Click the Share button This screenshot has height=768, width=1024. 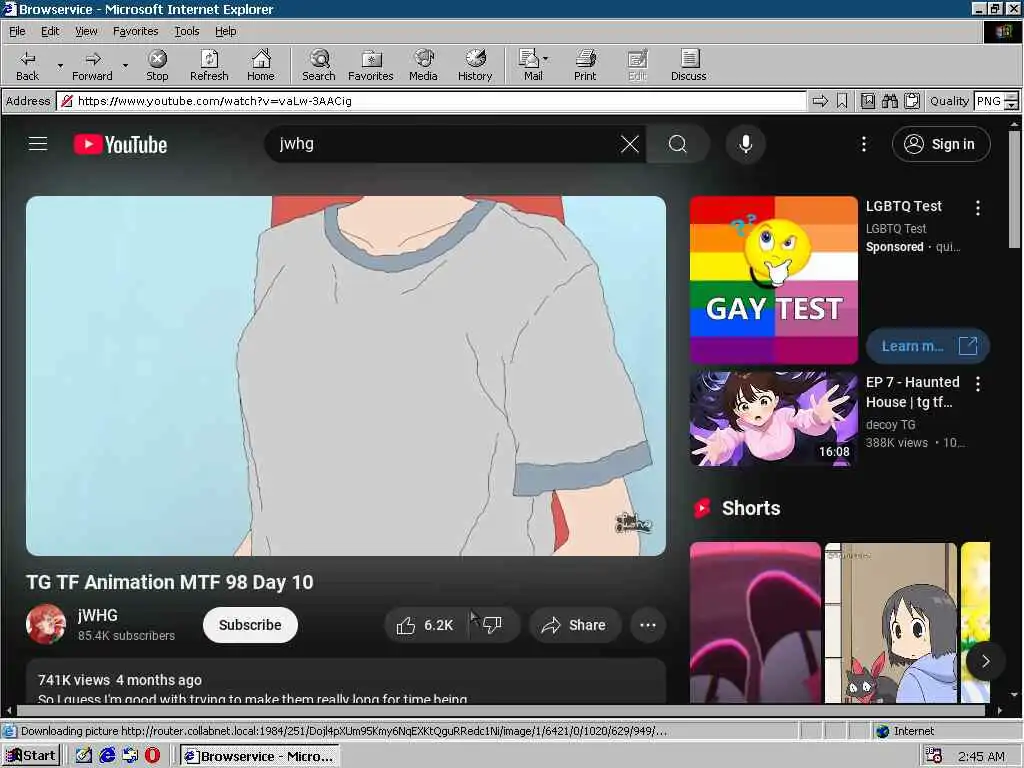click(x=574, y=625)
